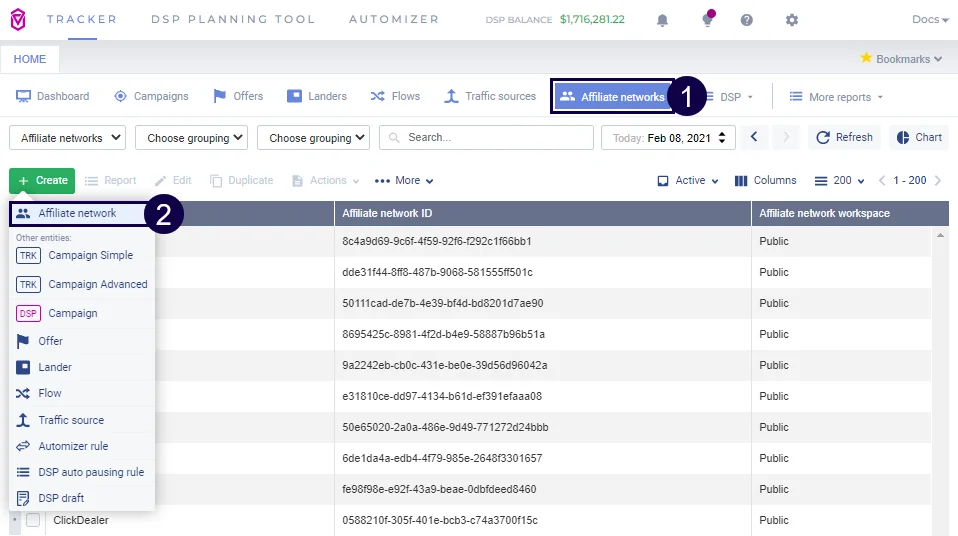
Task: Choose Automizer rule from create menu
Action: pyautogui.click(x=73, y=446)
